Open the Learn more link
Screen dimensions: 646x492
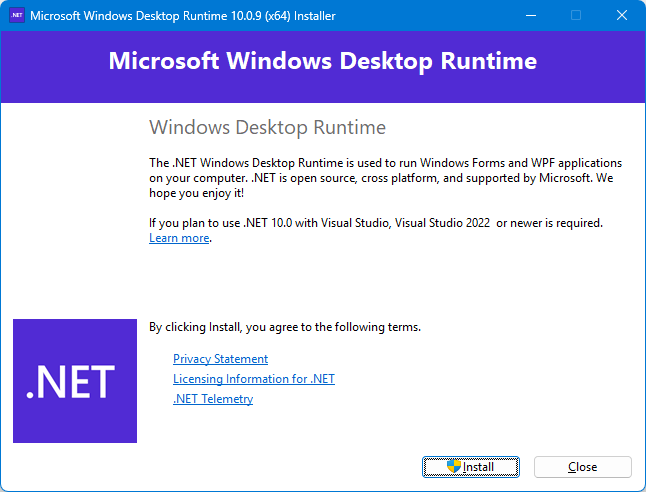(x=179, y=238)
